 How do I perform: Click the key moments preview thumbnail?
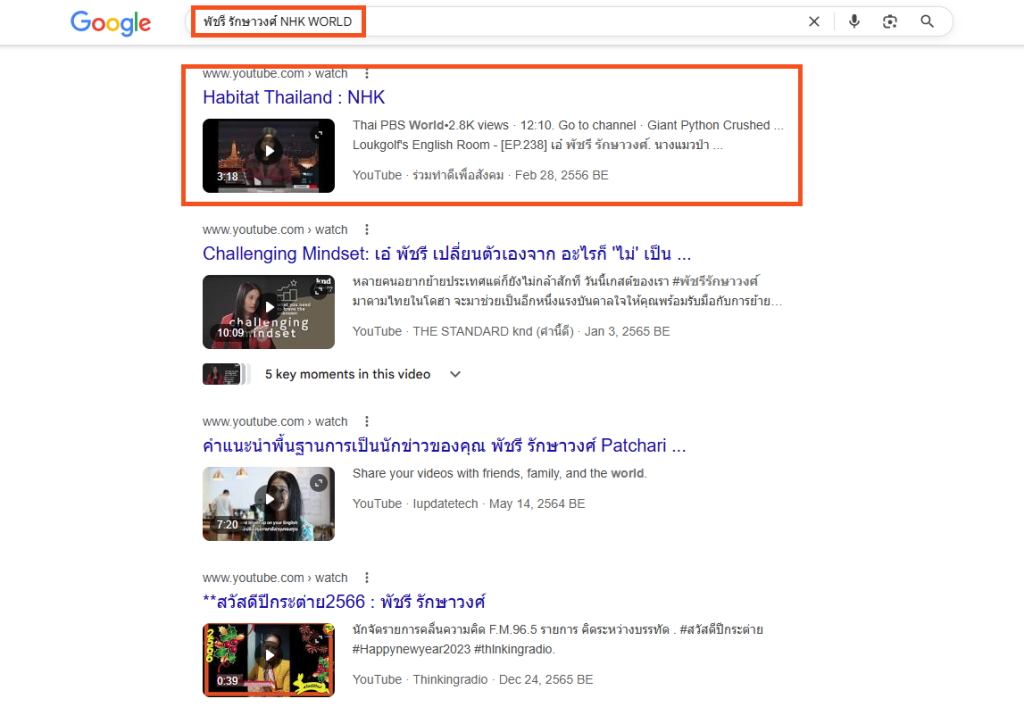226,374
